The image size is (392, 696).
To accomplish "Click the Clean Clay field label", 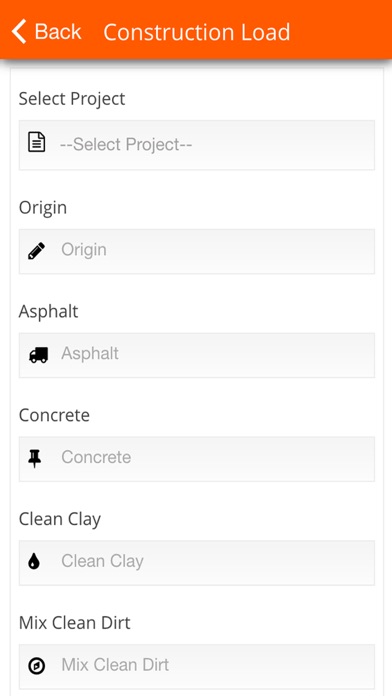I will tap(60, 519).
